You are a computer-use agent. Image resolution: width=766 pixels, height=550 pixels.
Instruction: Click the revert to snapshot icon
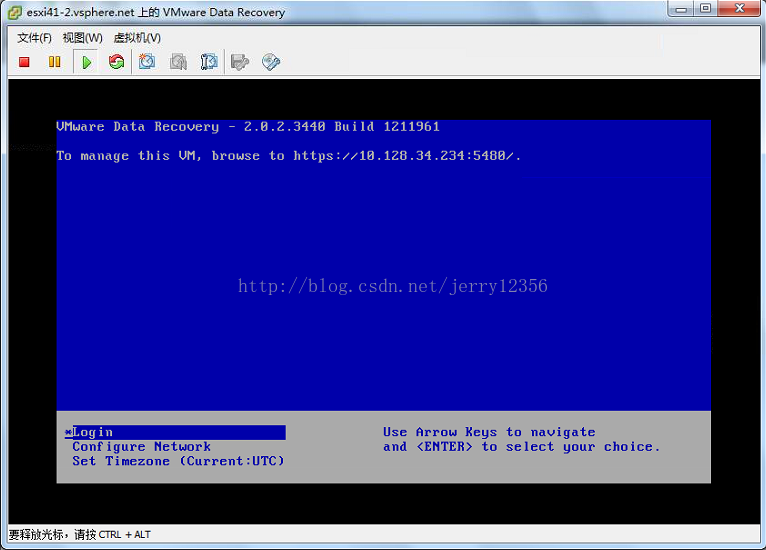178,62
